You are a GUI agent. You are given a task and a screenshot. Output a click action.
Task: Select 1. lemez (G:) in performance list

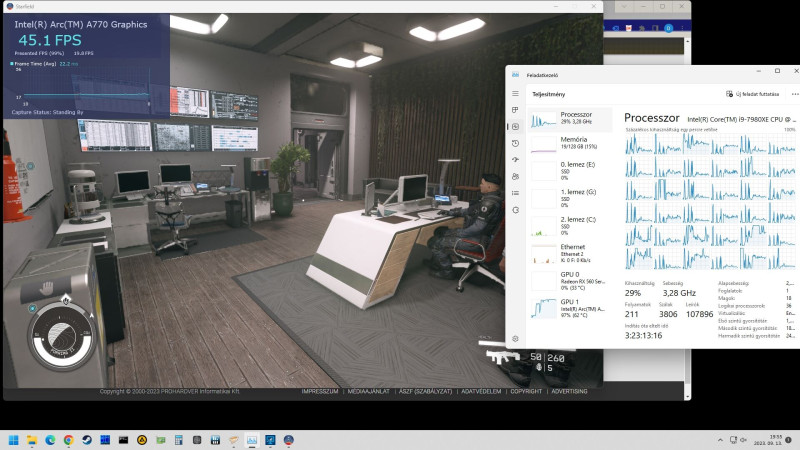click(x=570, y=198)
